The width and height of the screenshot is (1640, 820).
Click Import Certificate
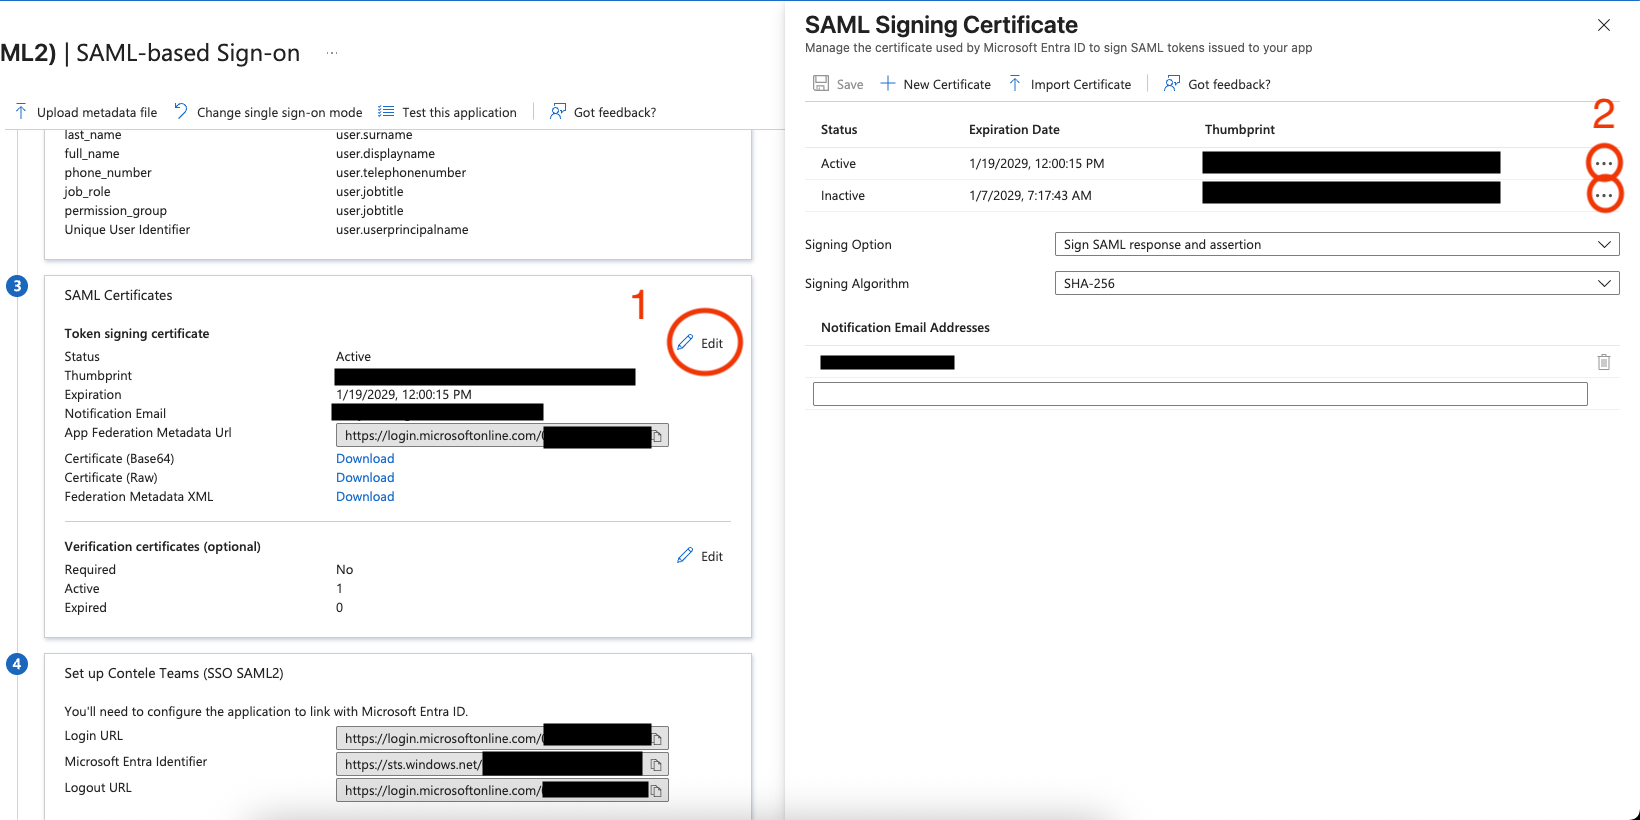(1069, 84)
